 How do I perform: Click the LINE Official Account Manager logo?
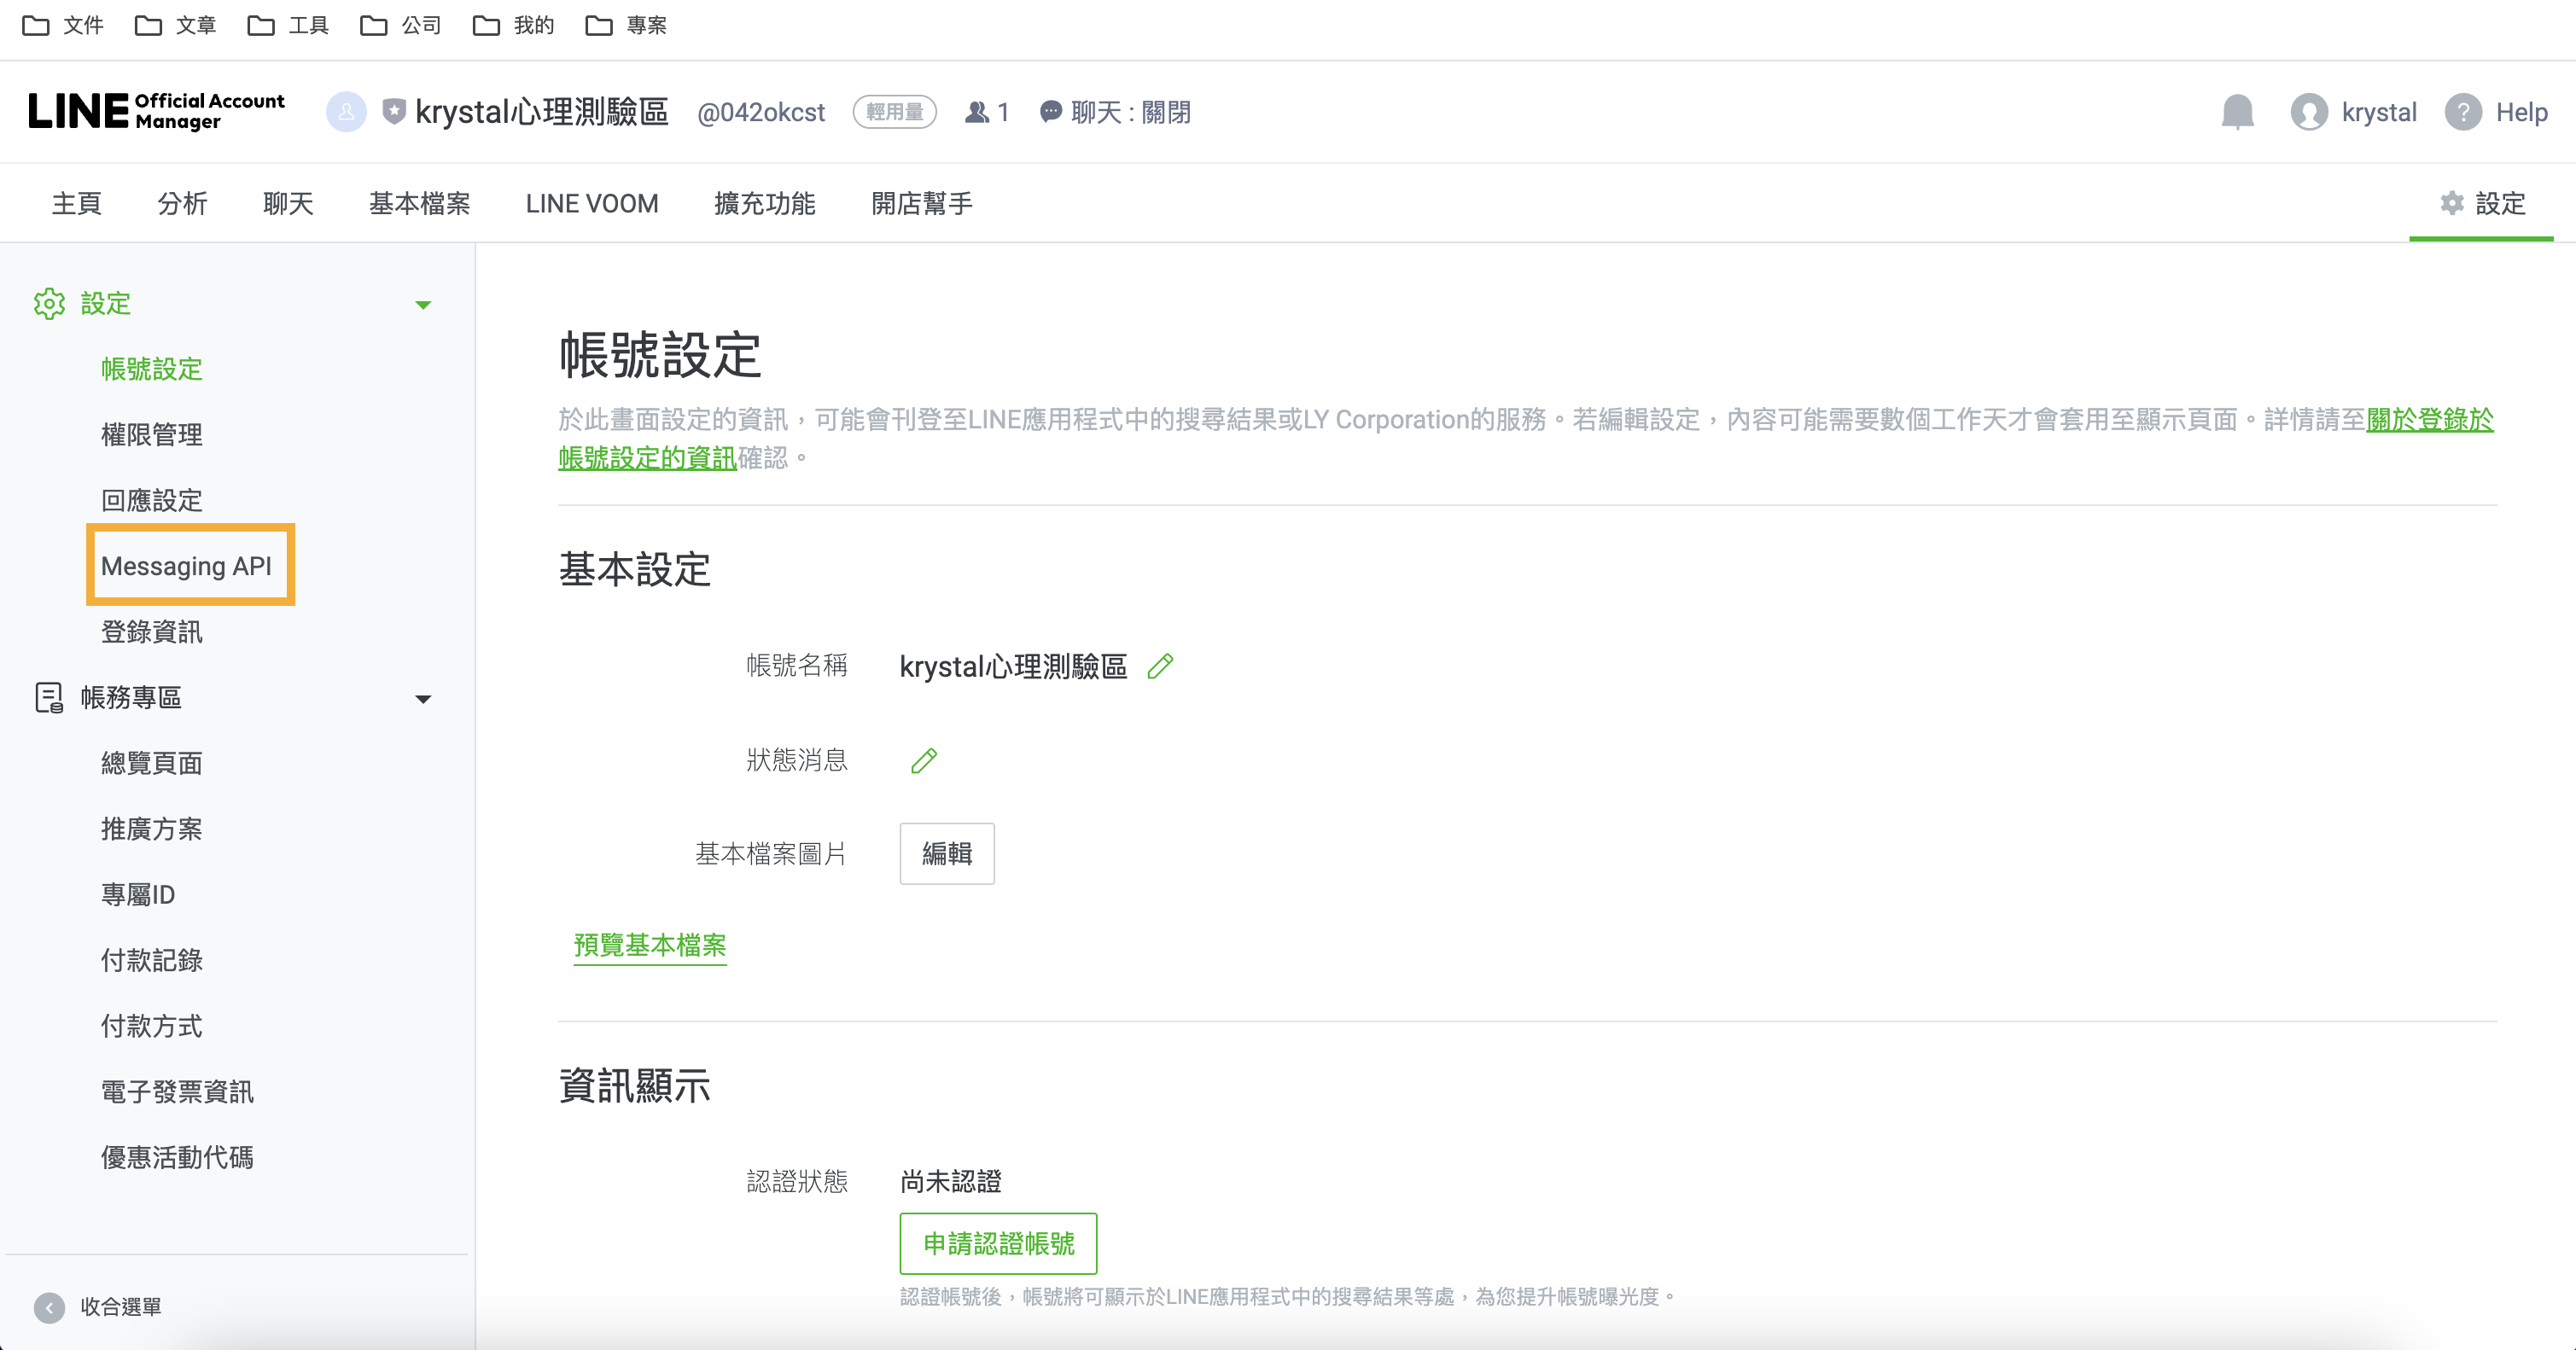(x=157, y=111)
